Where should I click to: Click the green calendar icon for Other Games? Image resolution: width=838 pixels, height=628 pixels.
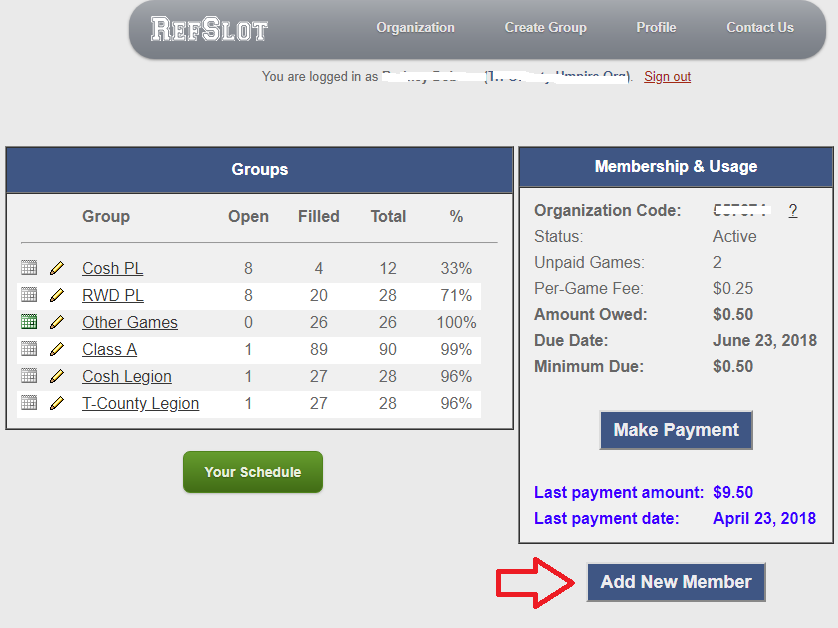(29, 322)
